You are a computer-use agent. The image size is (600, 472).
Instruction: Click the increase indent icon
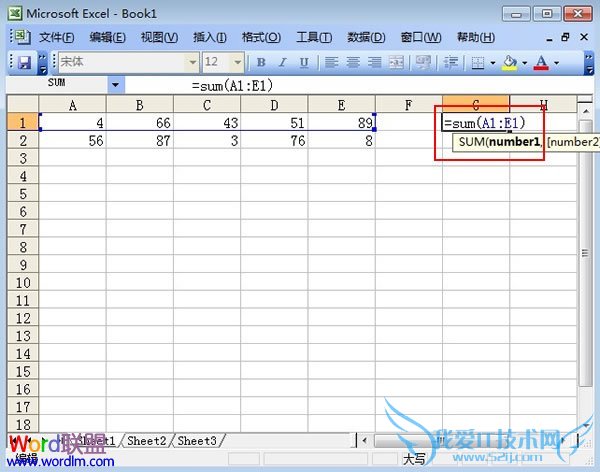pyautogui.click(x=451, y=62)
